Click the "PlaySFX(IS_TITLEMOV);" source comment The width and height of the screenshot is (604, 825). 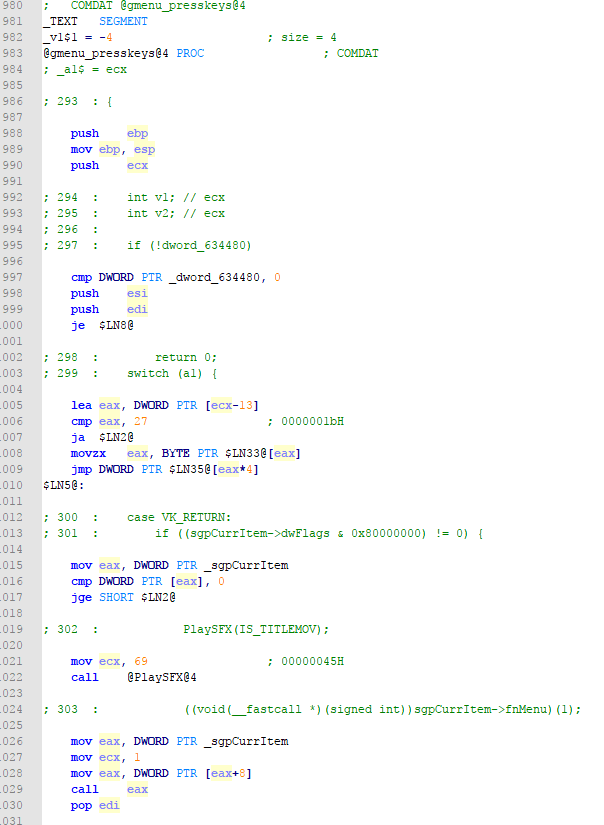click(x=256, y=629)
